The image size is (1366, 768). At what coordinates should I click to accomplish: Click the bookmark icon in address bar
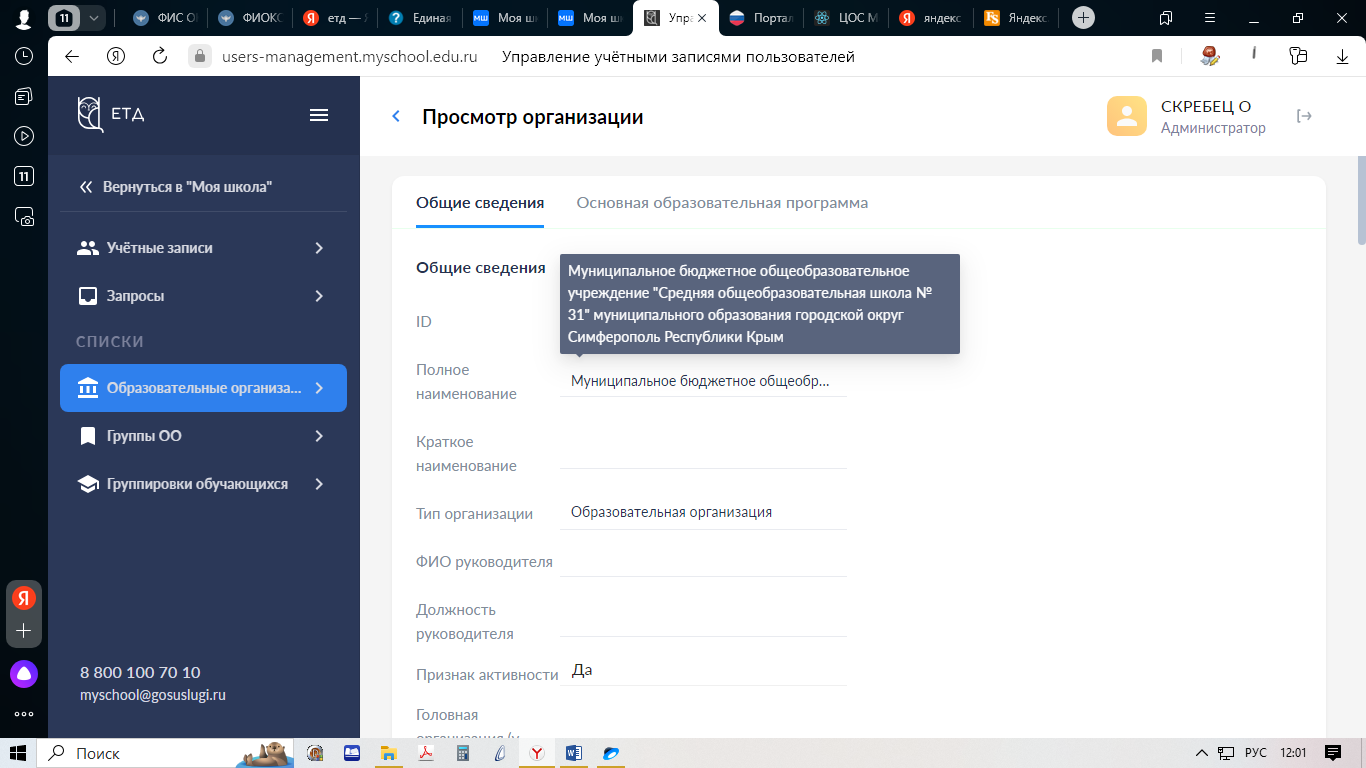[1157, 57]
